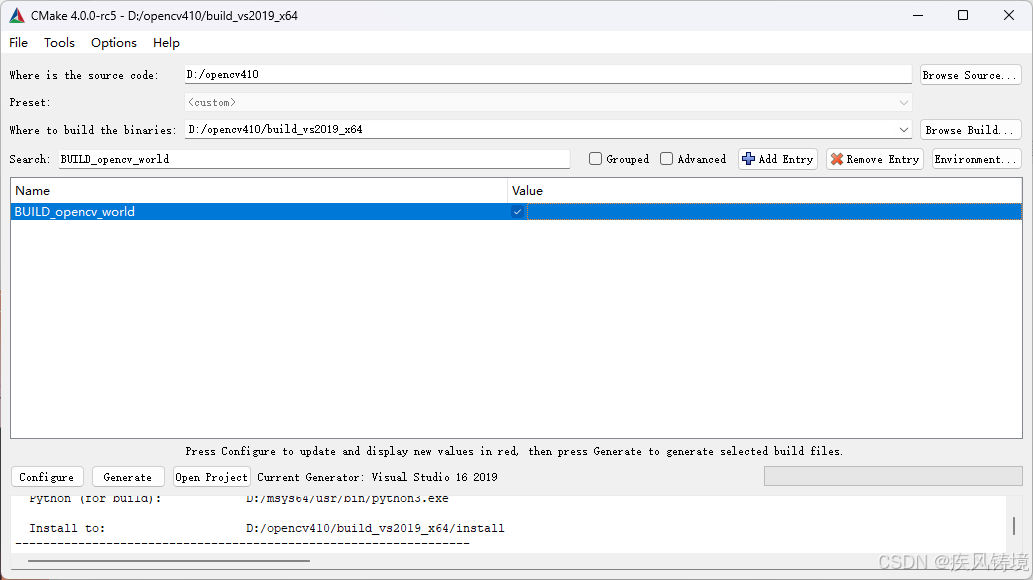The height and width of the screenshot is (580, 1033).
Task: Open the Tools menu
Action: point(59,43)
